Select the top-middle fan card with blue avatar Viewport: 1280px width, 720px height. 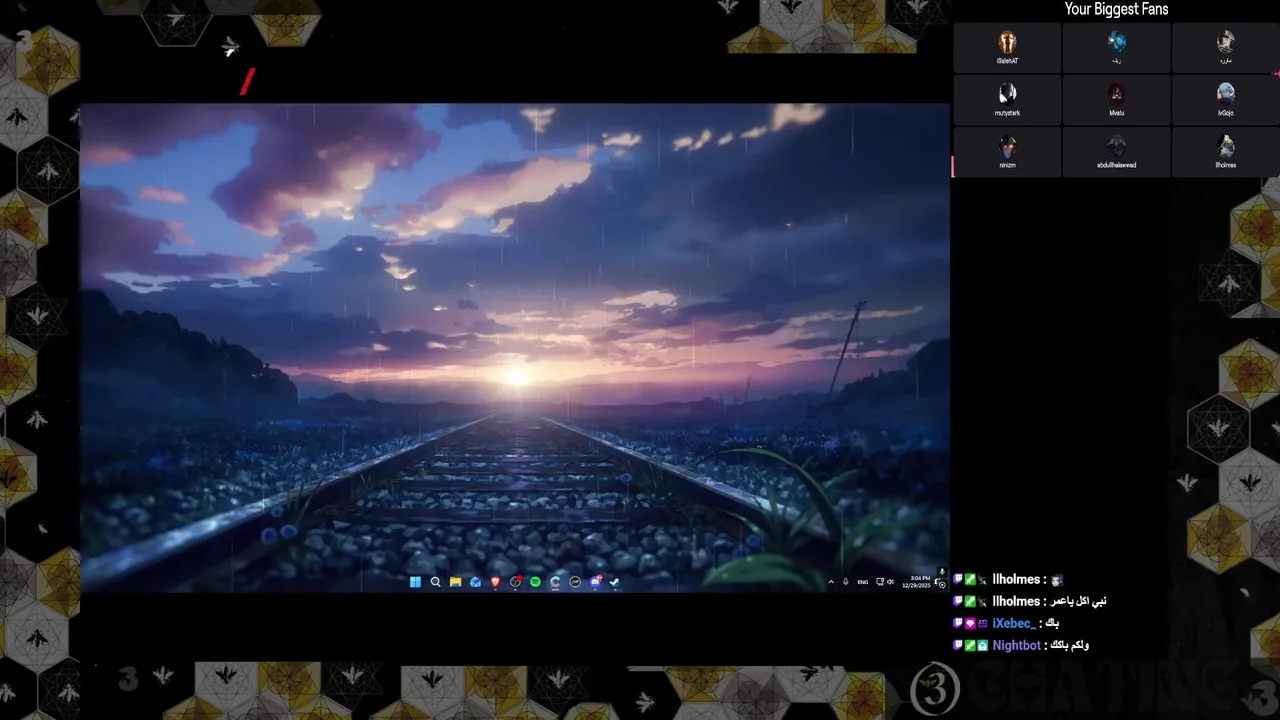1116,48
